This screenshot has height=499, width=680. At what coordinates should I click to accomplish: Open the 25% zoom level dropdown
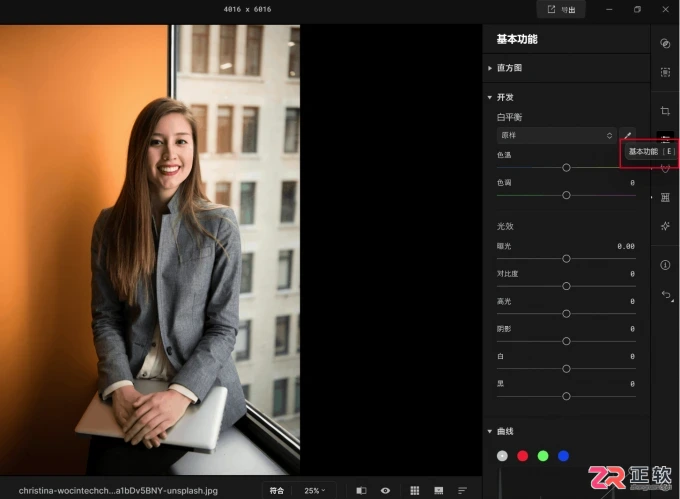pyautogui.click(x=314, y=490)
